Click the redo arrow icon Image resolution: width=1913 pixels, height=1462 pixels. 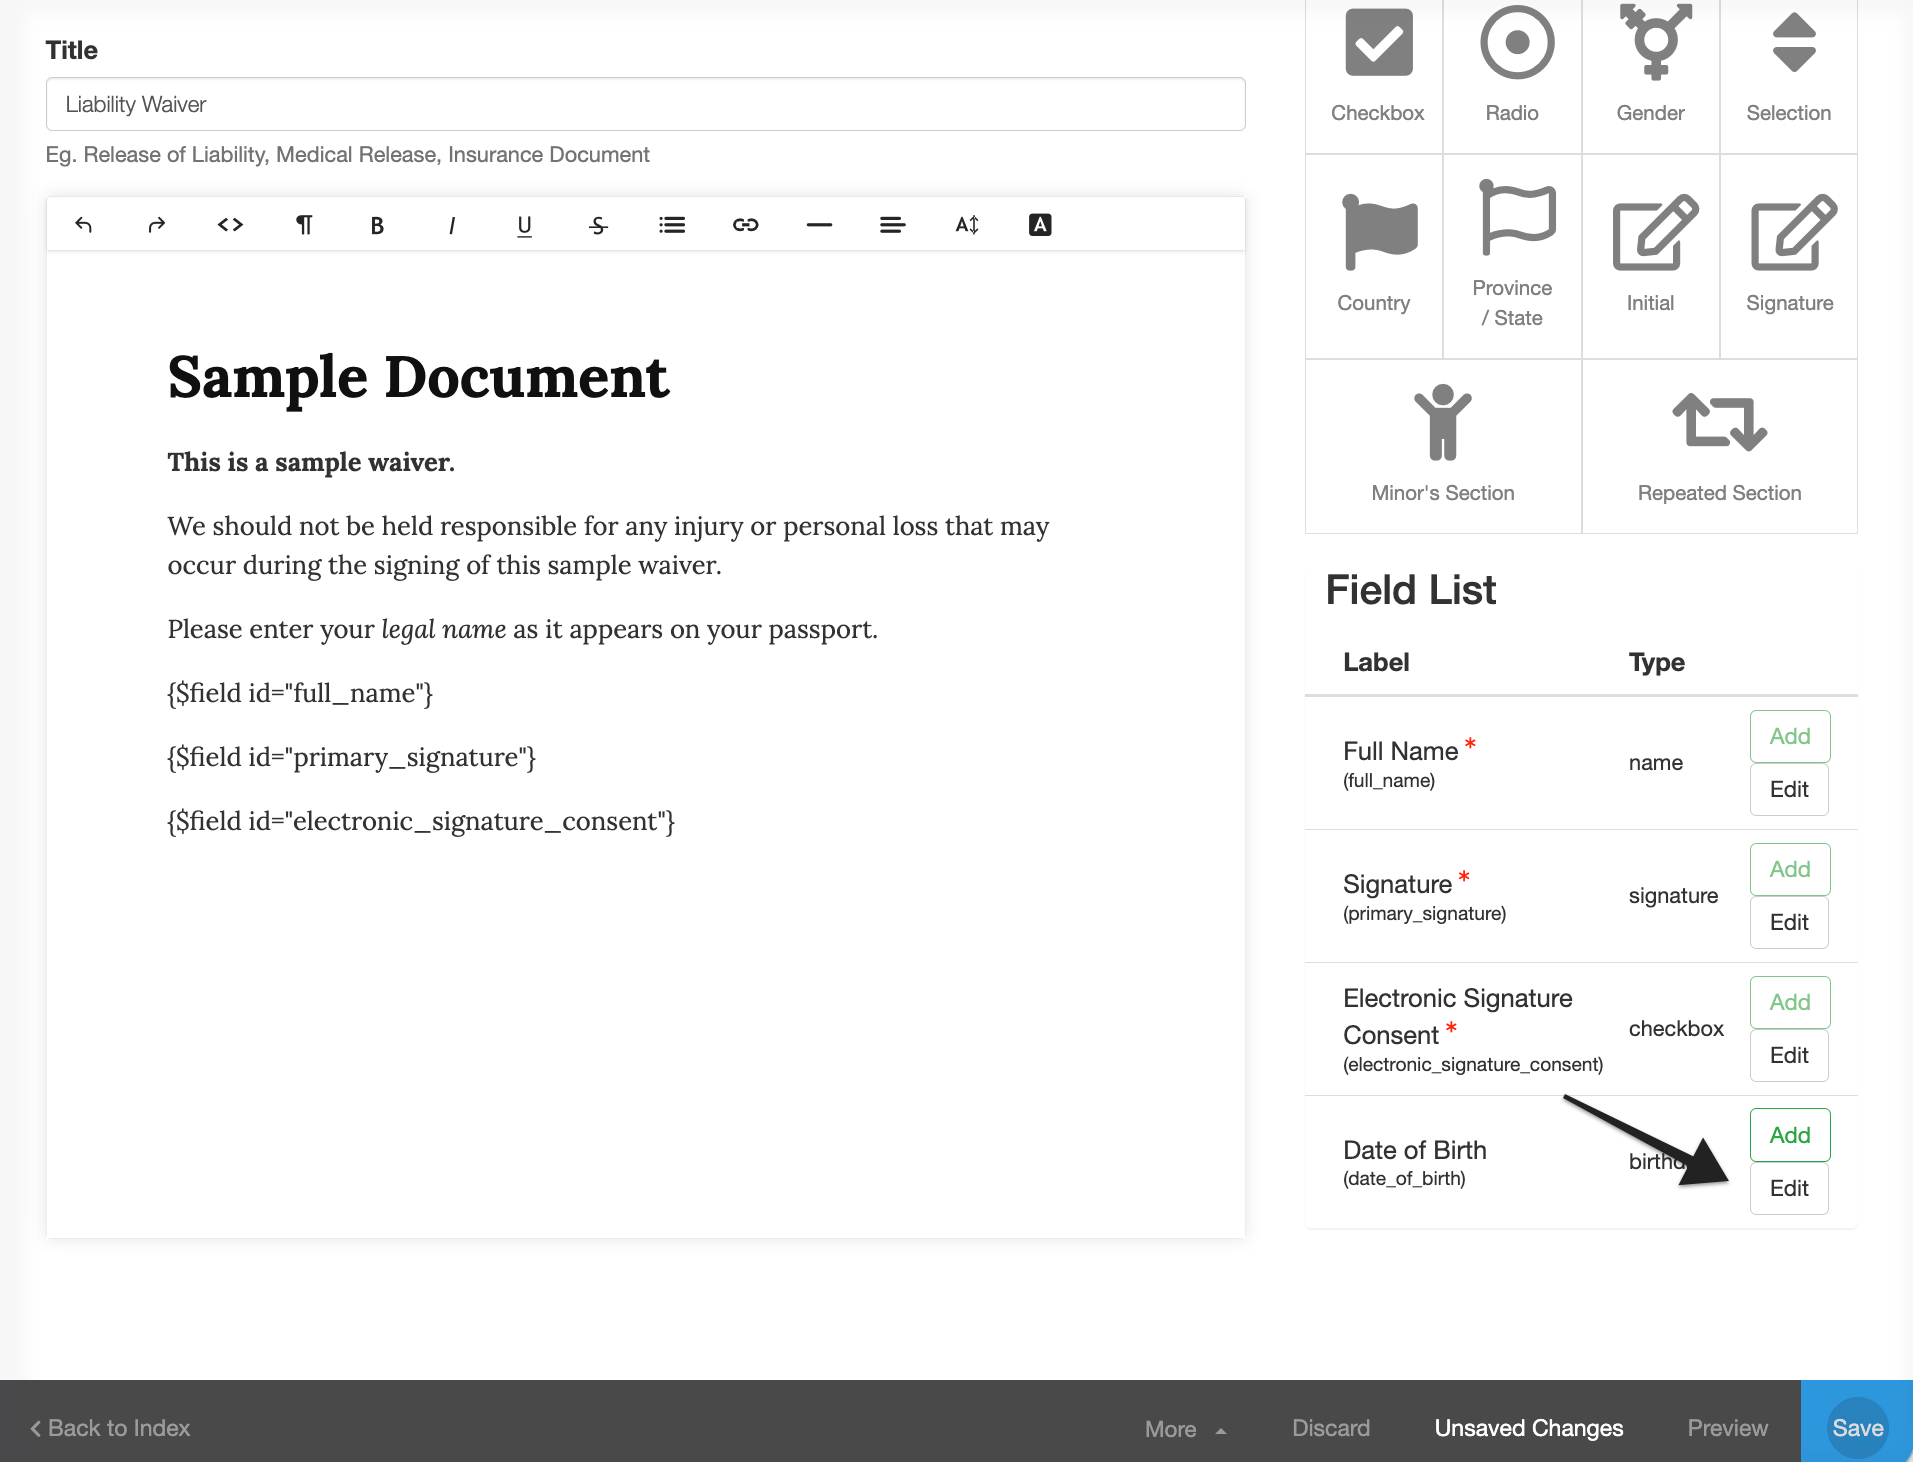coord(157,225)
